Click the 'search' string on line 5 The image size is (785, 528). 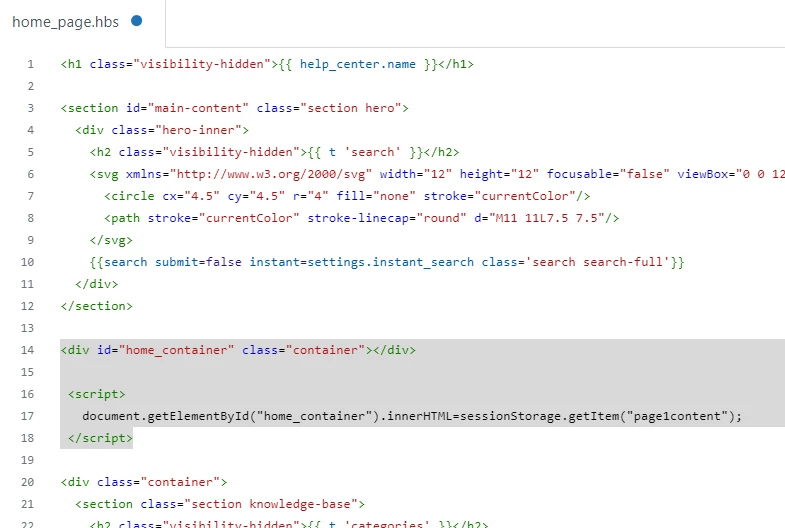pos(372,152)
